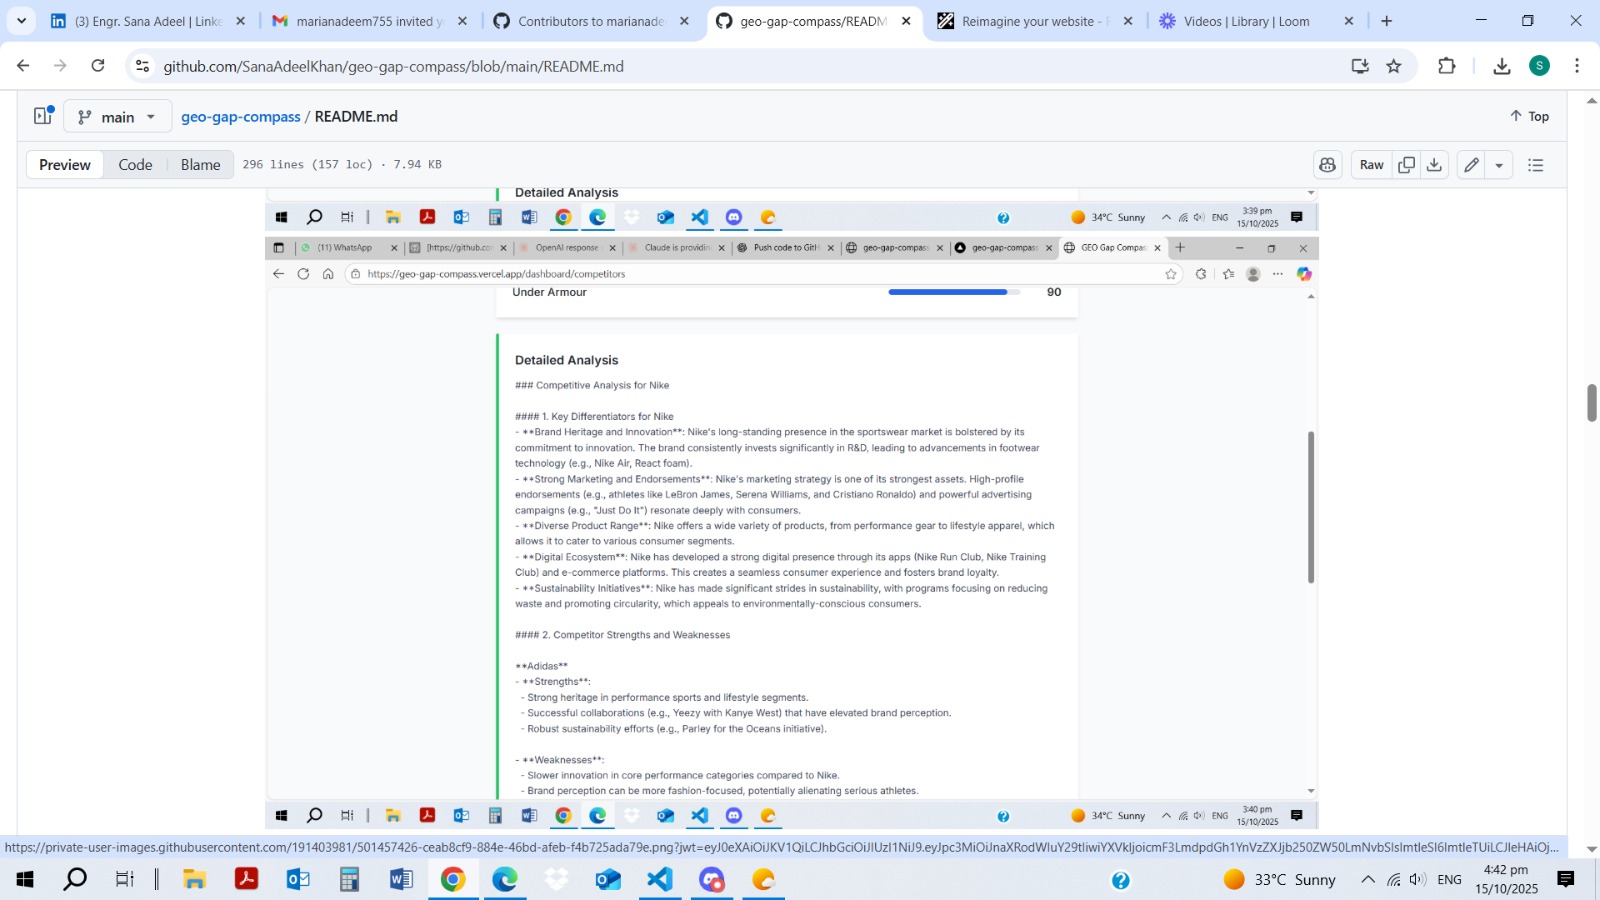Open Chrome three-dot menu
Viewport: 1600px width, 900px height.
pos(1577,66)
